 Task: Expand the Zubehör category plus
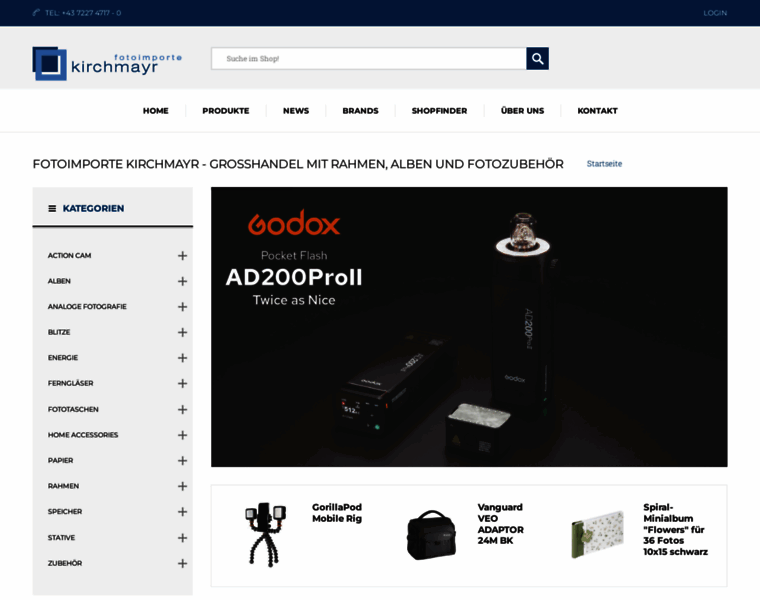click(182, 563)
